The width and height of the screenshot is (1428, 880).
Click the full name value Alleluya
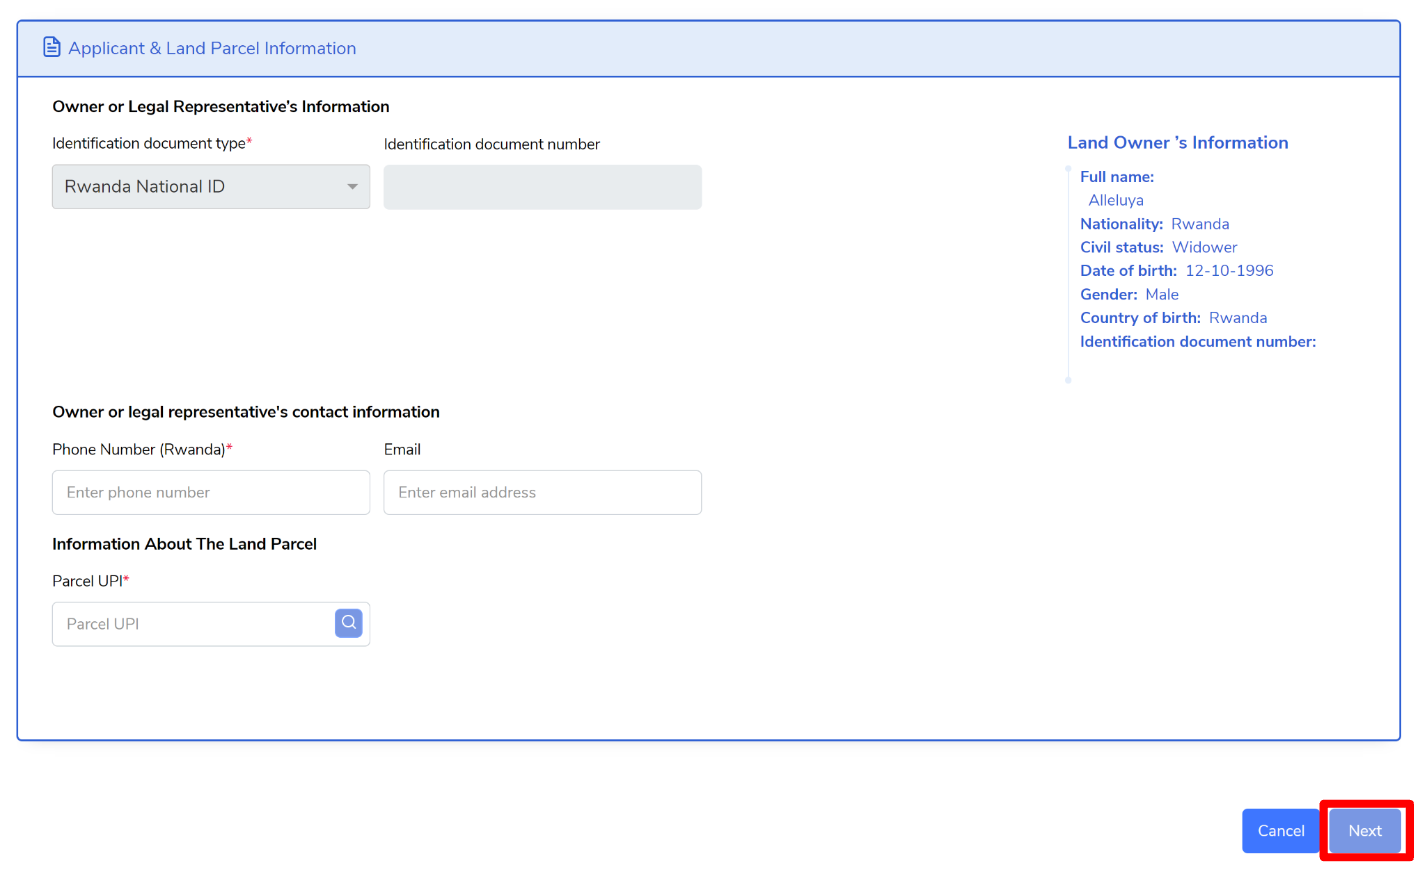coord(1116,200)
